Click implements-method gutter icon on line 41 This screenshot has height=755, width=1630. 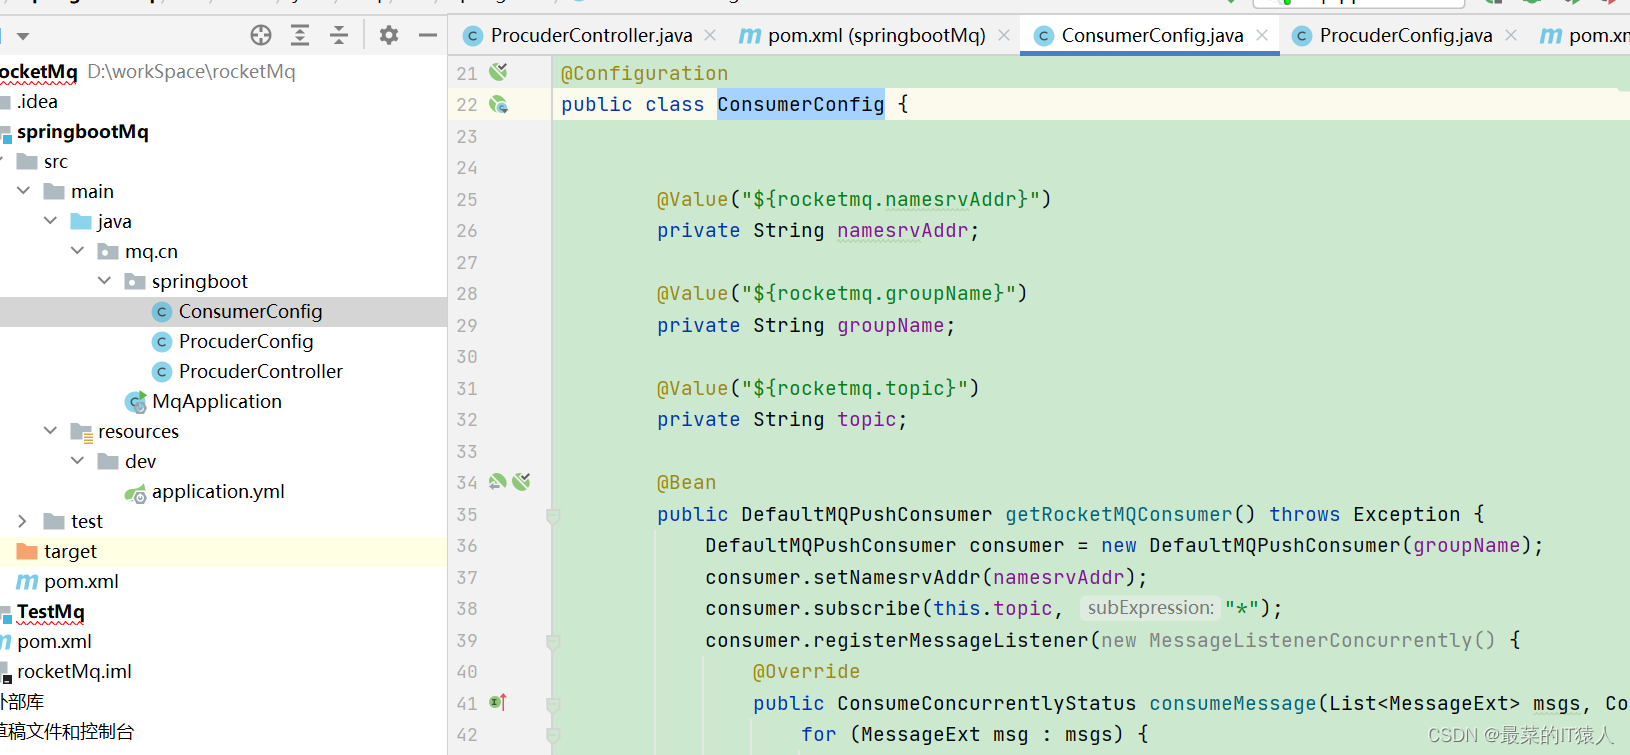tap(498, 702)
